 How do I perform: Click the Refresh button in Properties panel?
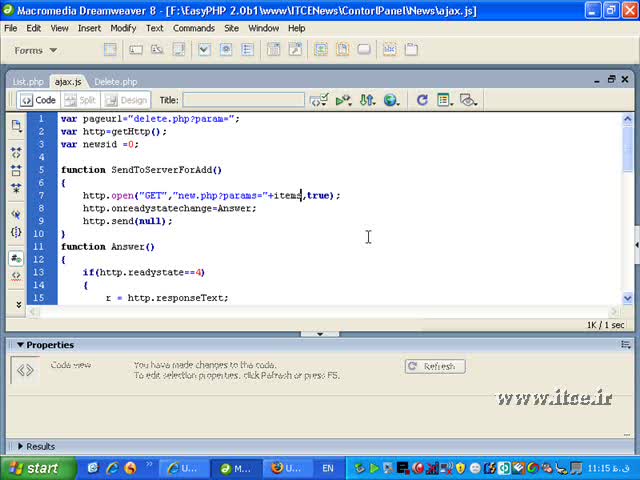pos(435,366)
